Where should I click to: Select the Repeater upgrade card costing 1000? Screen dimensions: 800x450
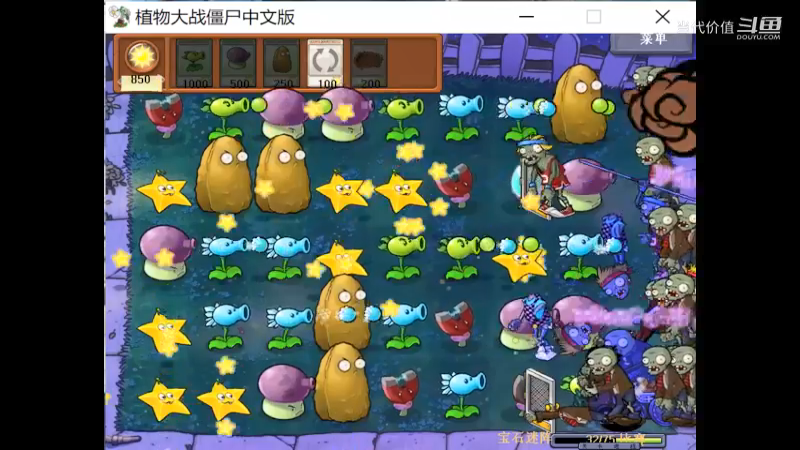pyautogui.click(x=194, y=63)
